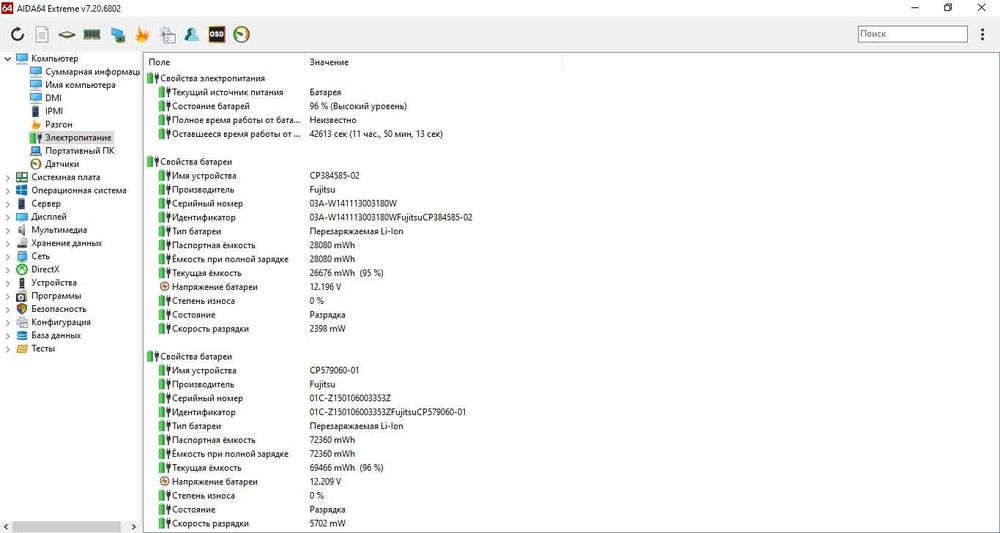Click the Тесты tree icon
This screenshot has height=533, width=1000.
coord(22,349)
